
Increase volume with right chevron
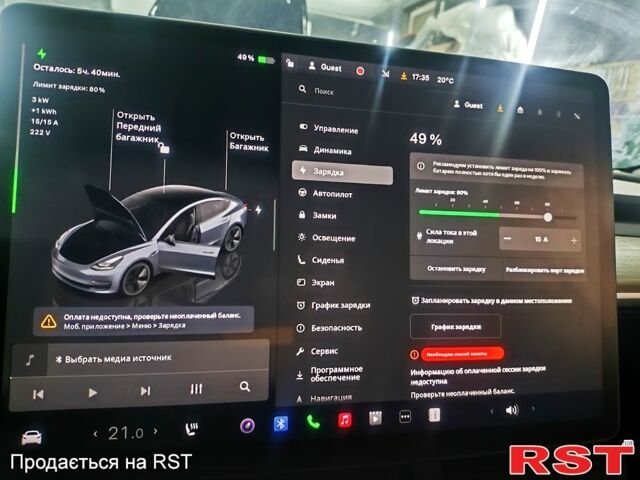click(x=533, y=408)
